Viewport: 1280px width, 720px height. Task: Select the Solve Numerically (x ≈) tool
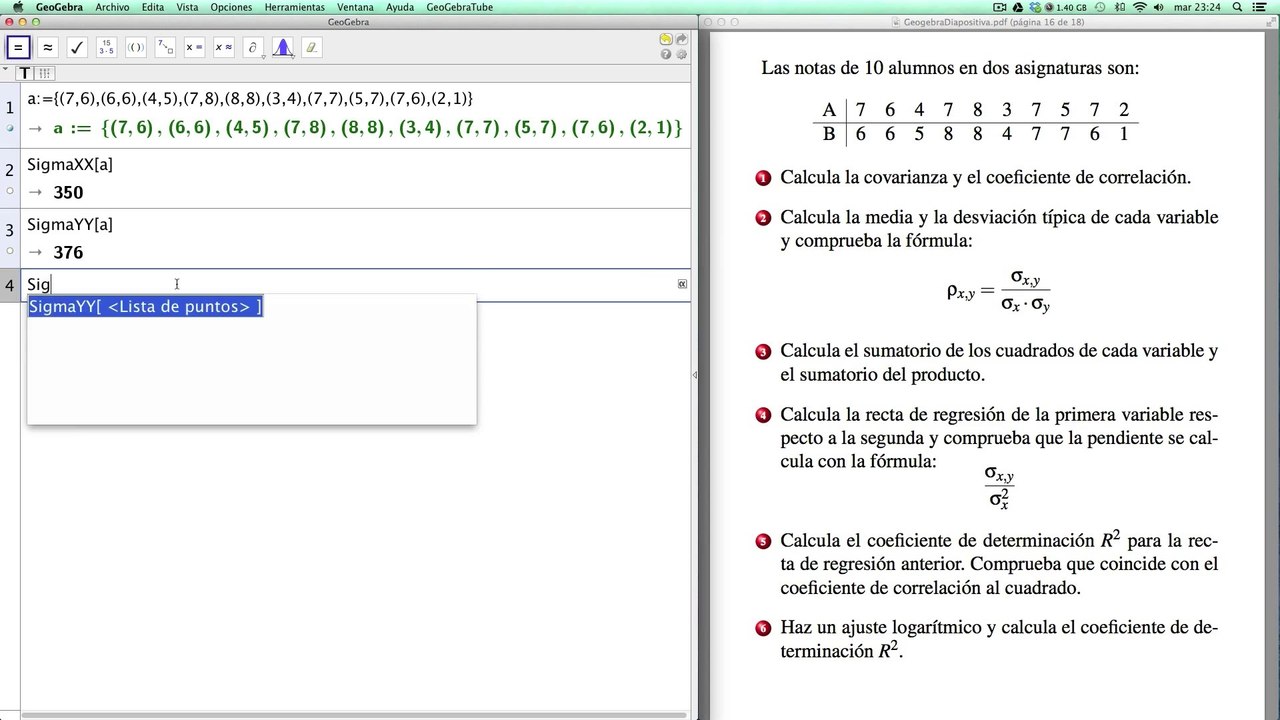click(x=224, y=47)
